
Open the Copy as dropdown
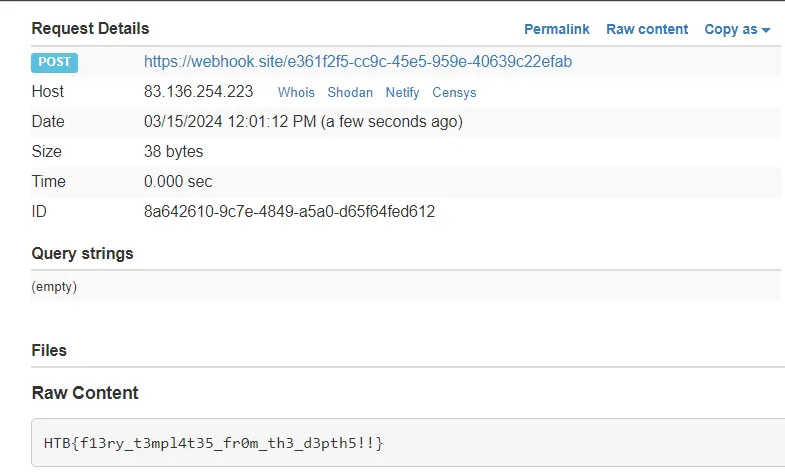coord(737,29)
